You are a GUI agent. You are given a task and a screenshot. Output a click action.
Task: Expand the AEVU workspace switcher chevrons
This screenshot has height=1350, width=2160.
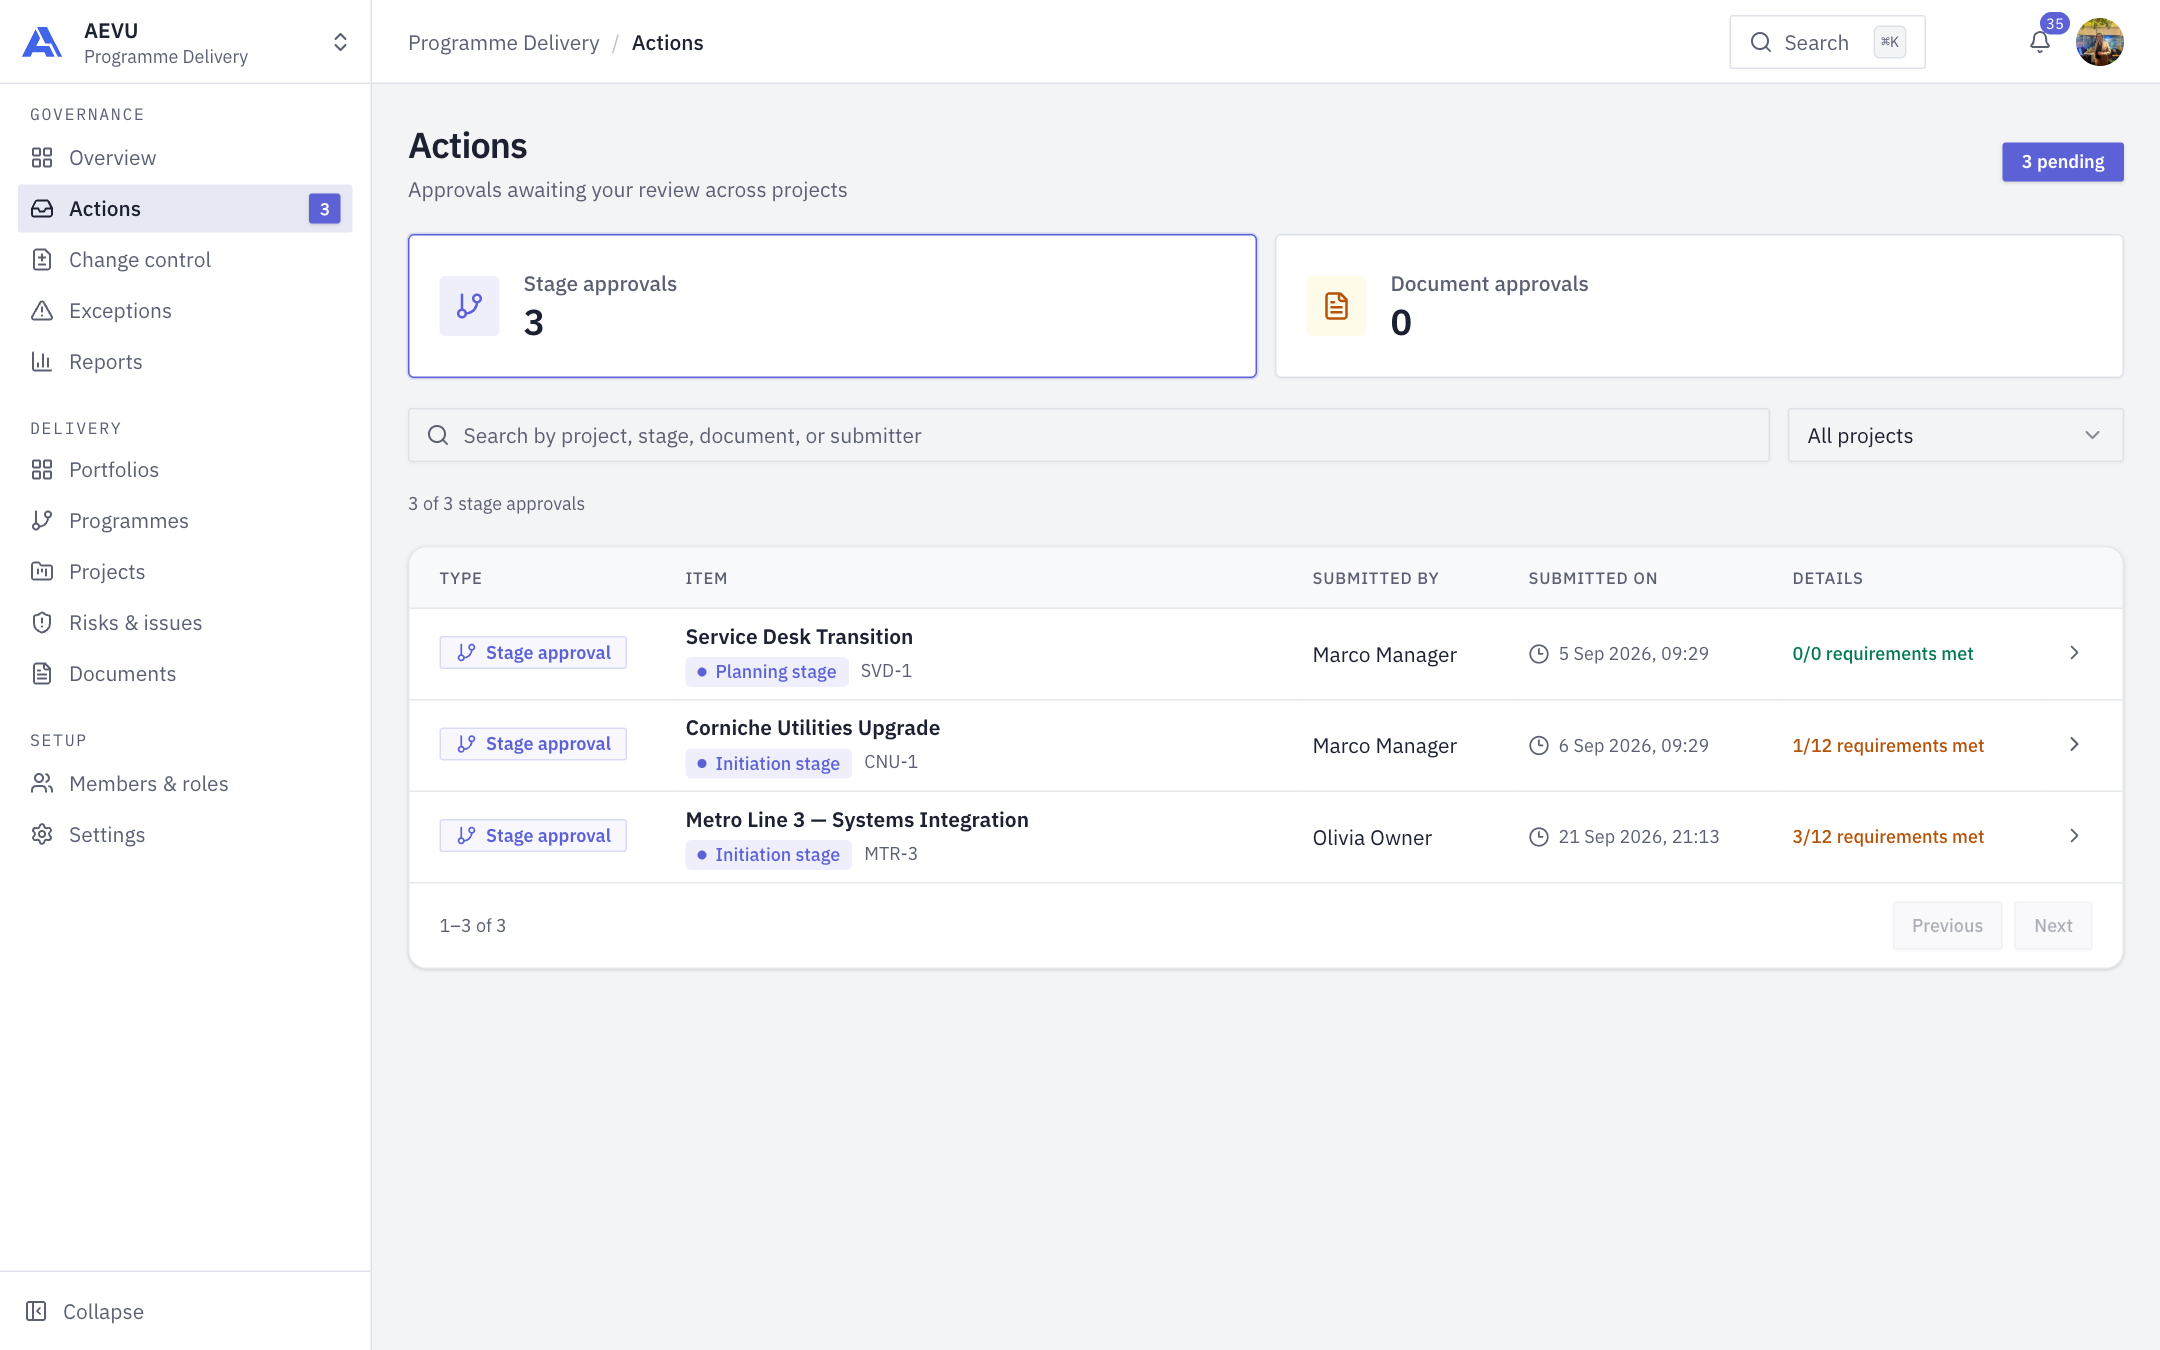[x=340, y=42]
